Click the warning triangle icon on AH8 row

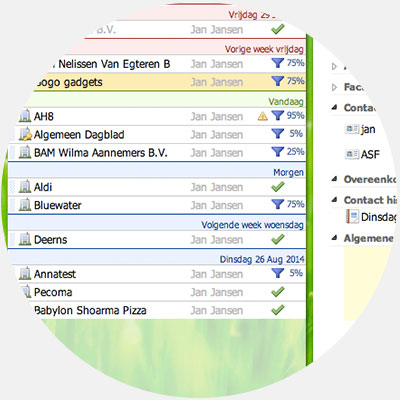pyautogui.click(x=263, y=116)
